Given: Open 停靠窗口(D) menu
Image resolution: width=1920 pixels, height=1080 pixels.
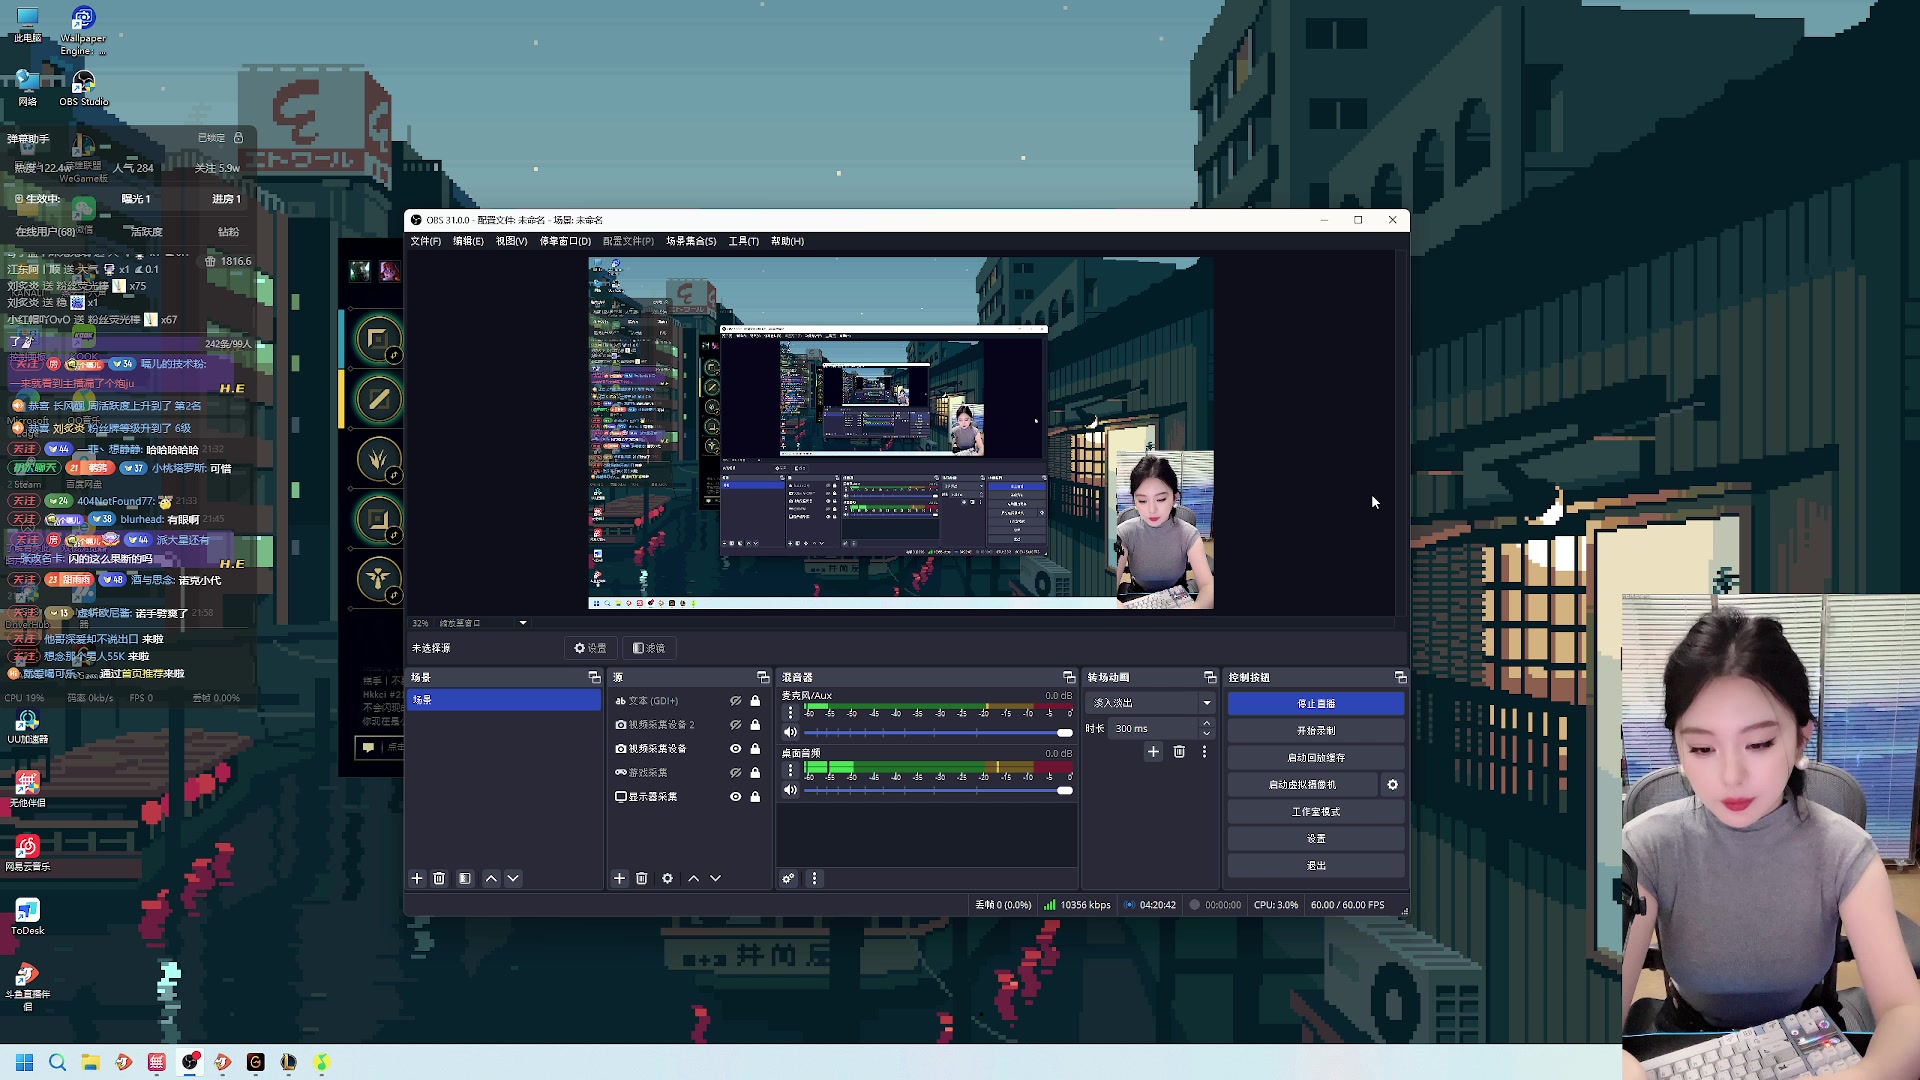Looking at the screenshot, I should pyautogui.click(x=565, y=241).
